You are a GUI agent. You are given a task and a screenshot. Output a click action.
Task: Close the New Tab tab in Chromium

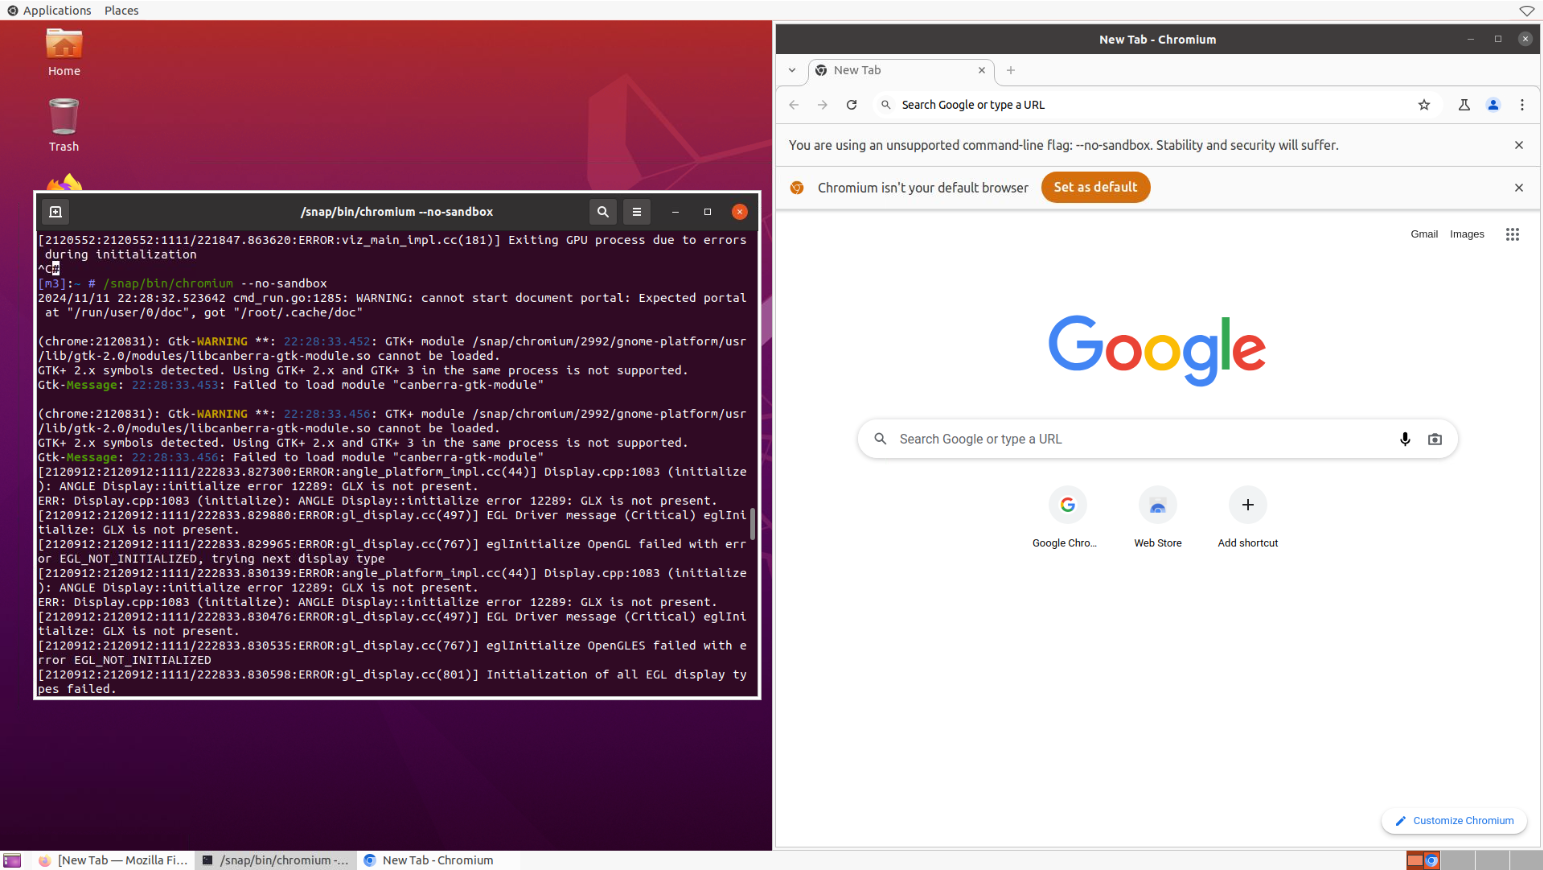(x=981, y=70)
